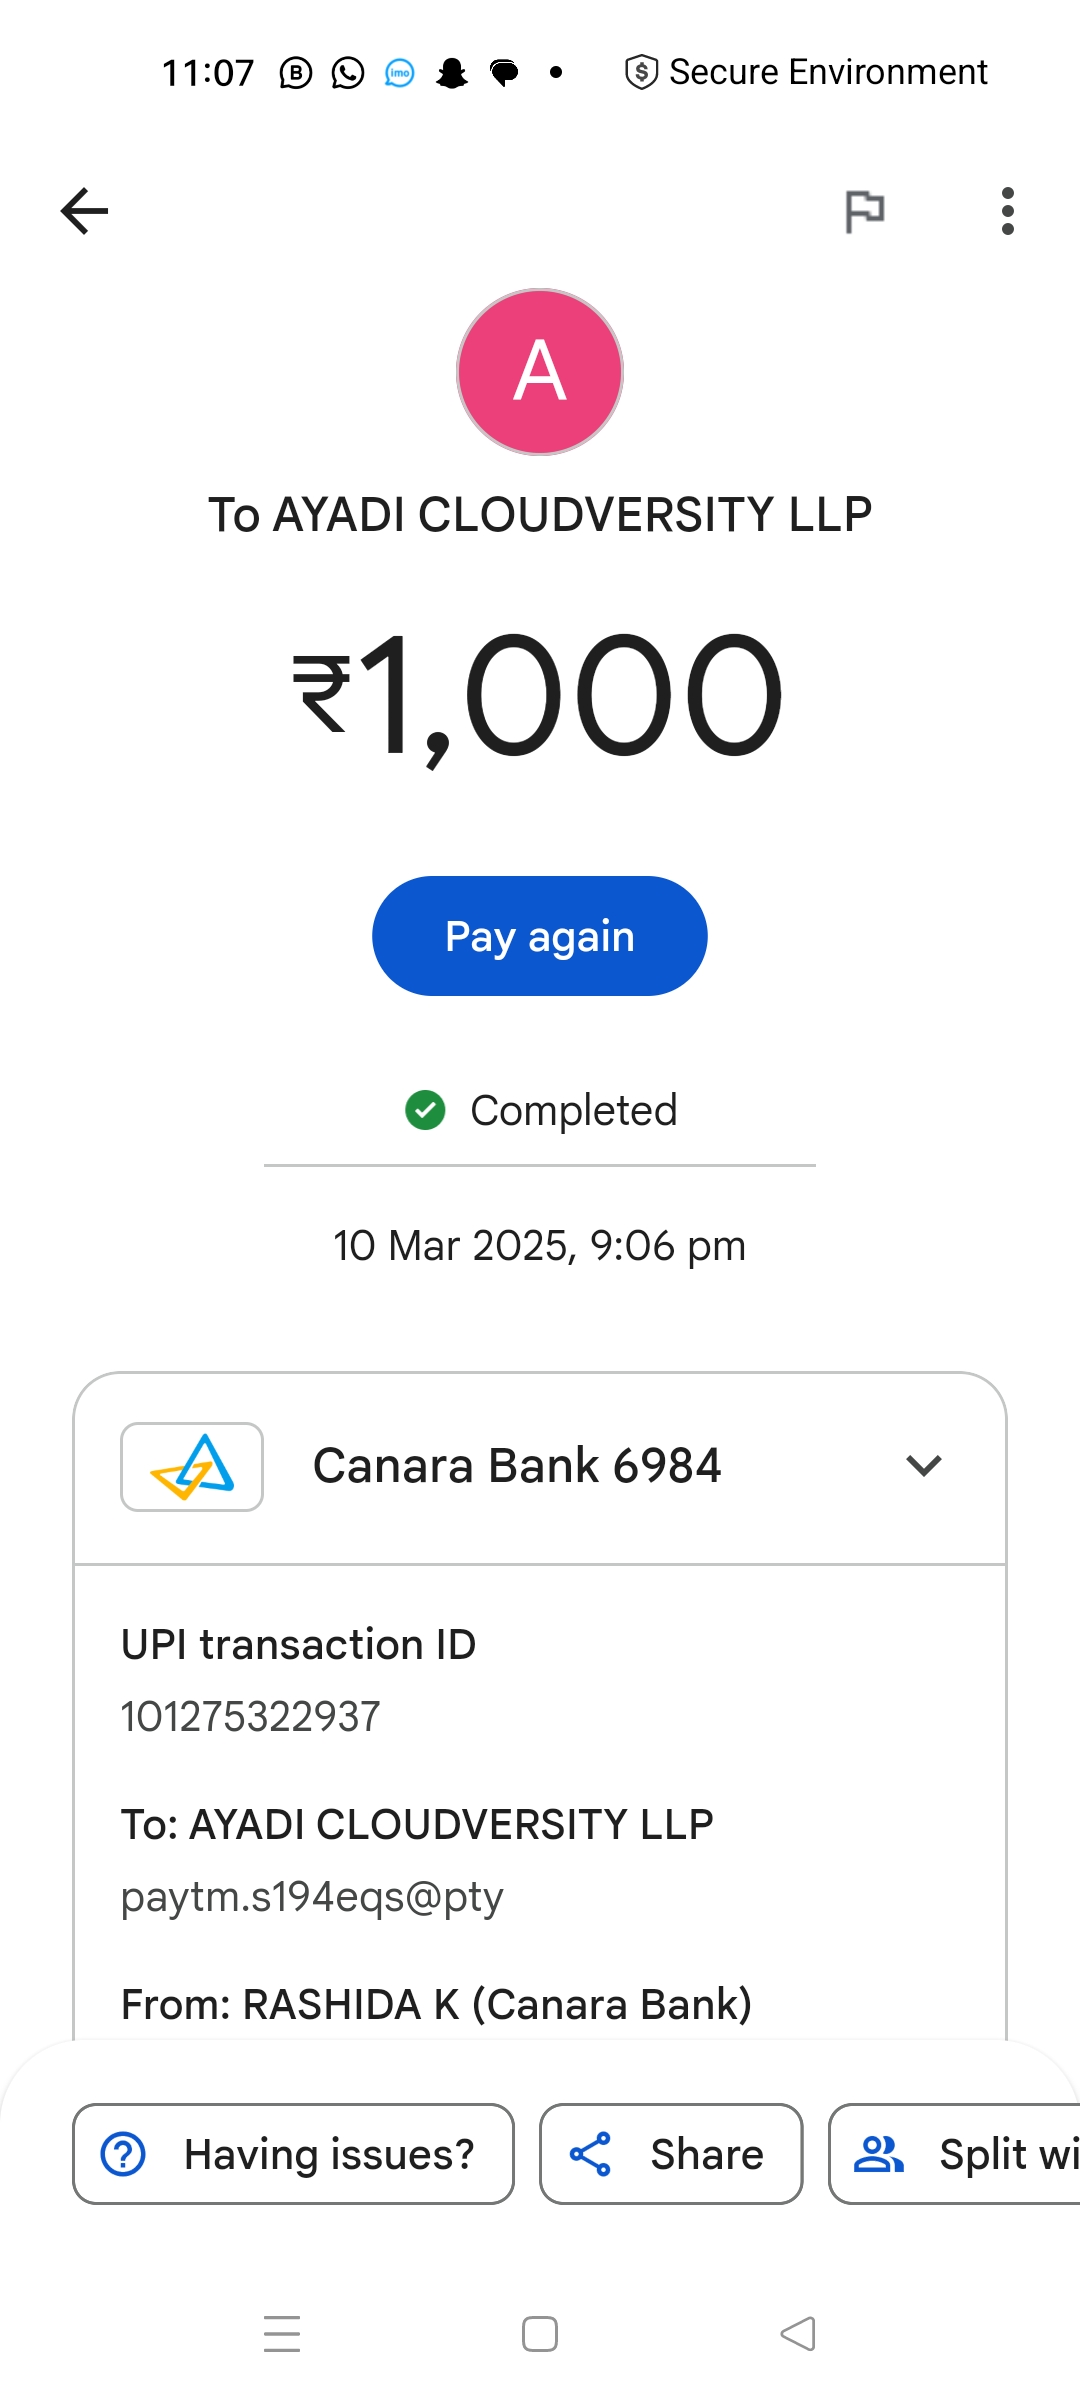
Task: Tap the Android back triangle button
Action: pyautogui.click(x=798, y=2334)
